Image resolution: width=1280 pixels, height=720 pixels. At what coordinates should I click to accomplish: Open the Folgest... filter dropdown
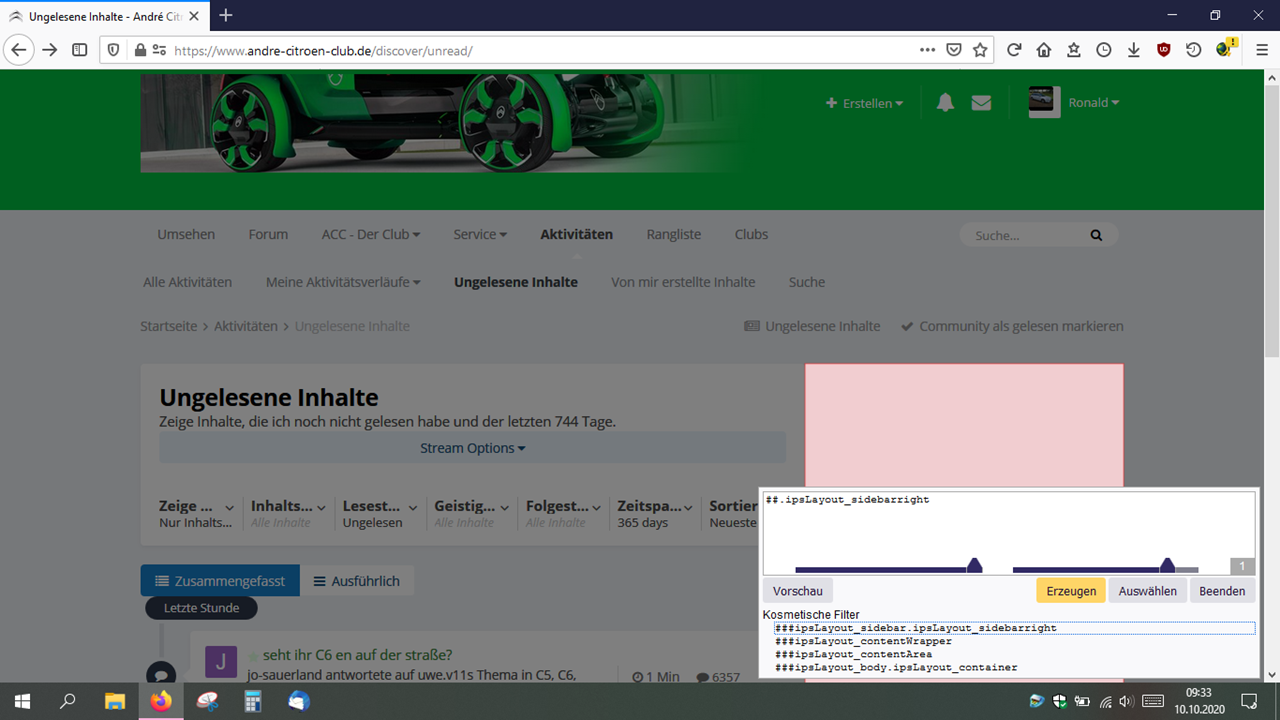click(564, 513)
